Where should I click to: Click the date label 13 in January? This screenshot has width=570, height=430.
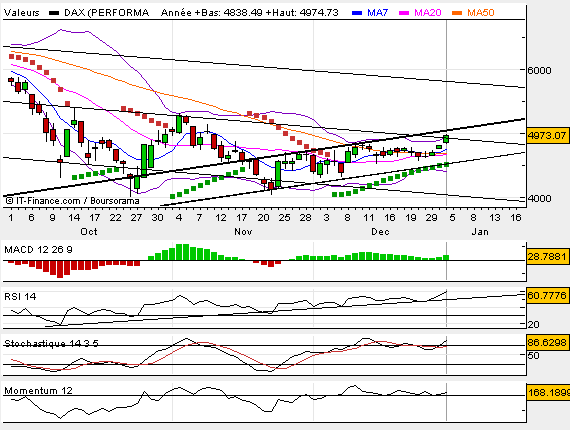pyautogui.click(x=494, y=217)
